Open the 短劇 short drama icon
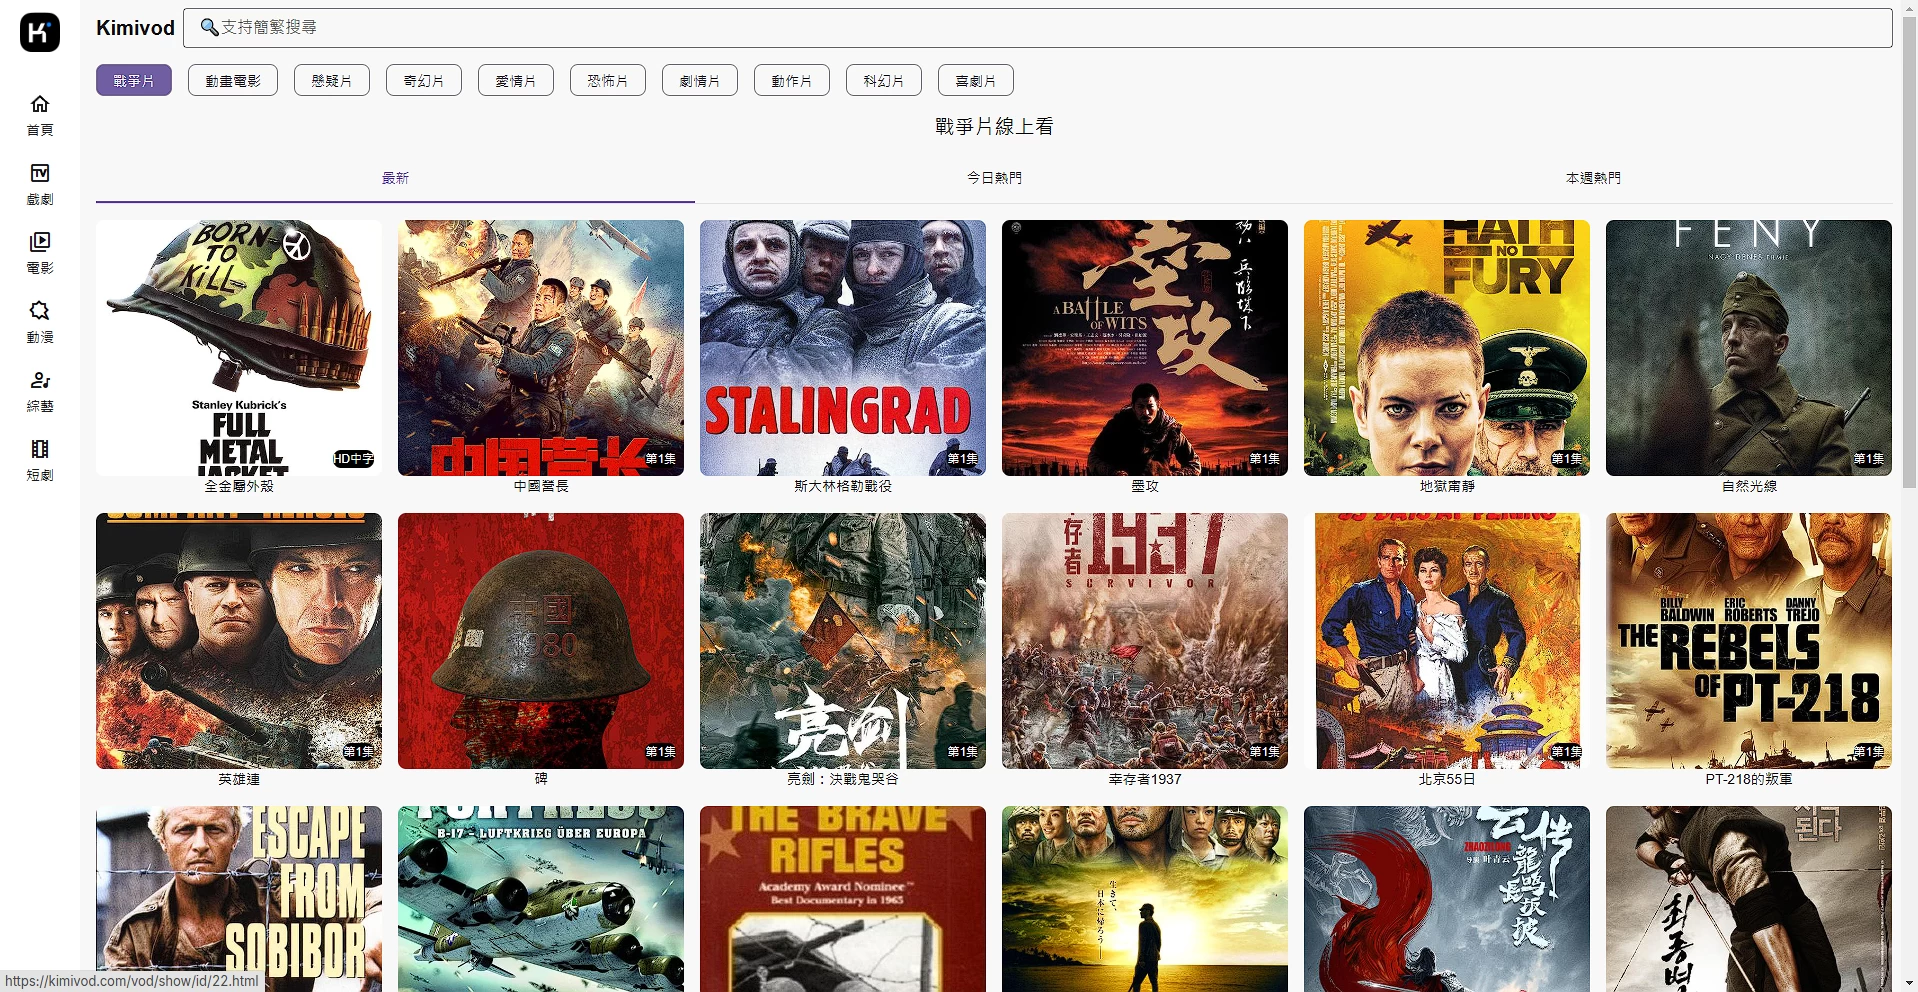The width and height of the screenshot is (1918, 992). [x=40, y=449]
